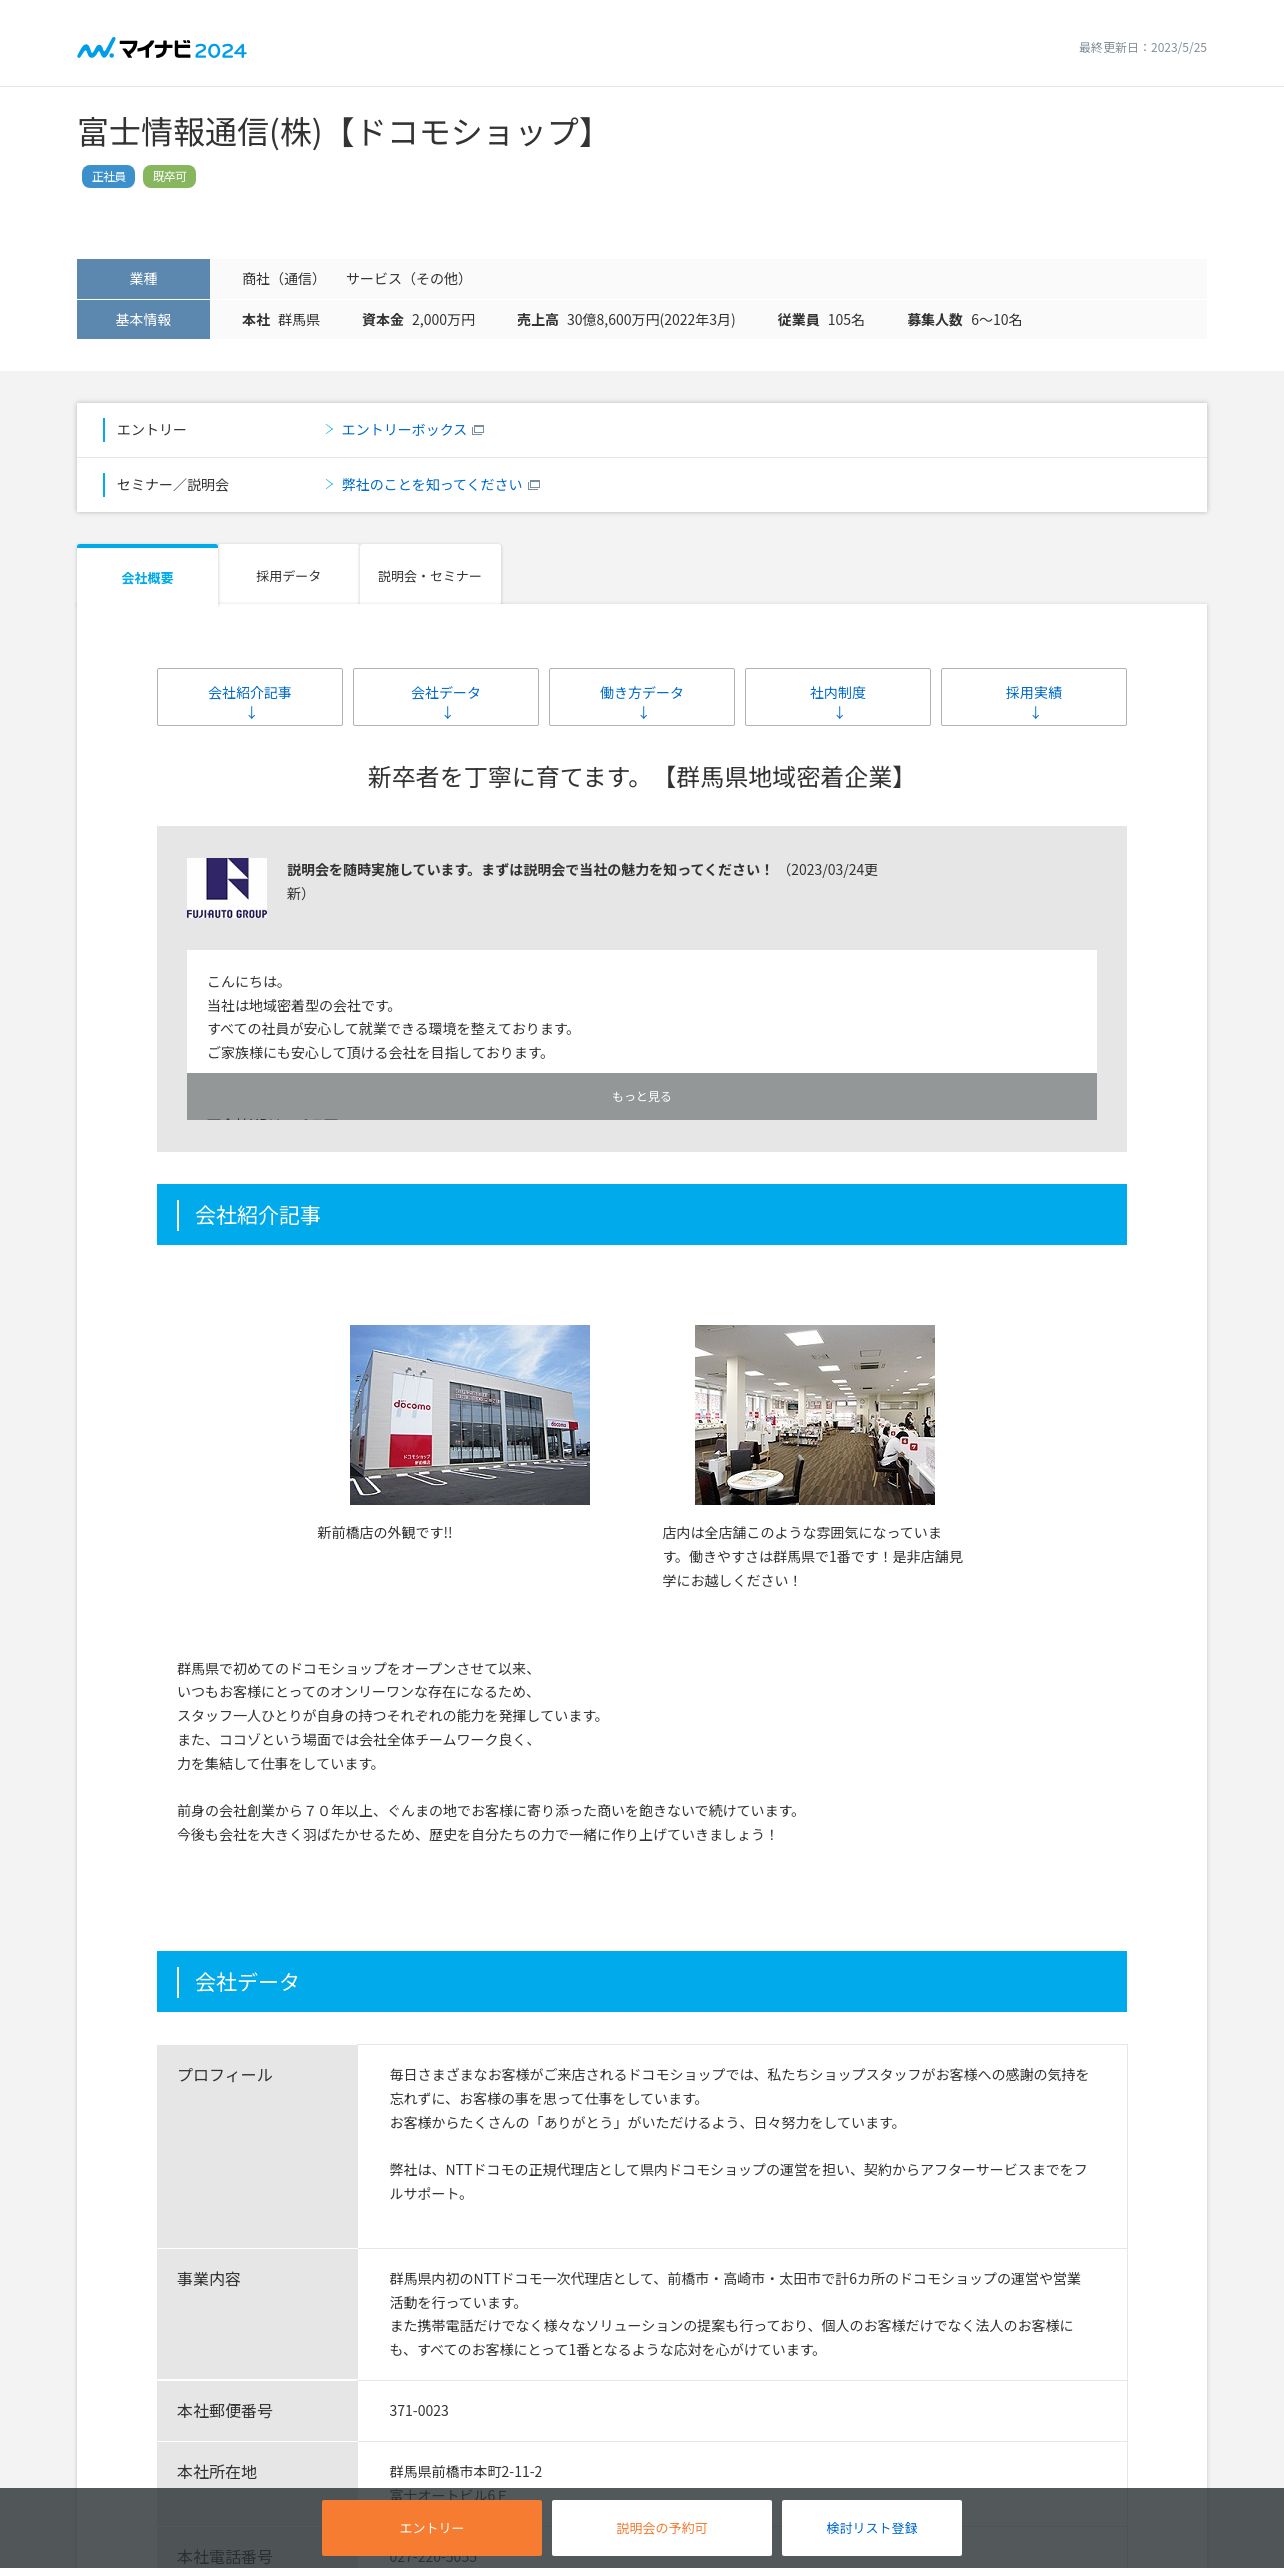
Task: Click the サービス（その他） industry text
Action: (408, 279)
